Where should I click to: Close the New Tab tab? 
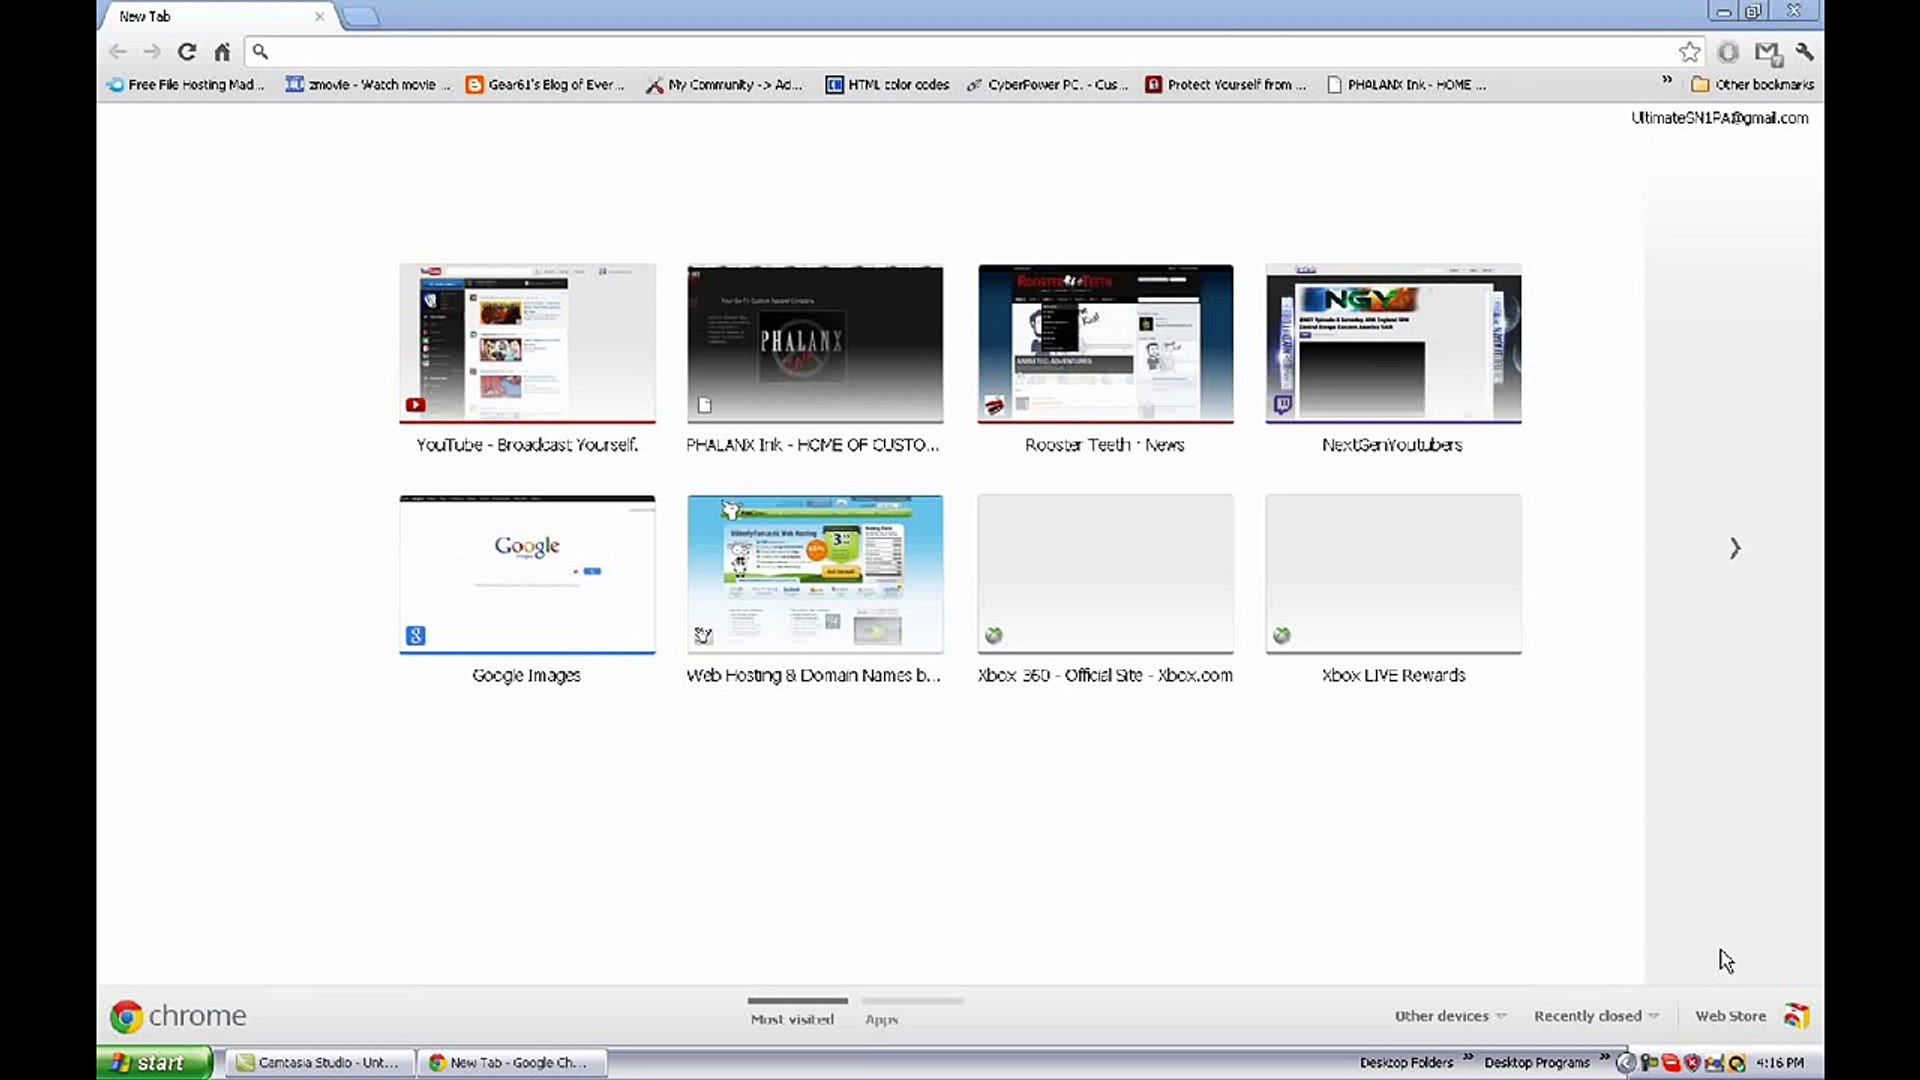(x=319, y=16)
